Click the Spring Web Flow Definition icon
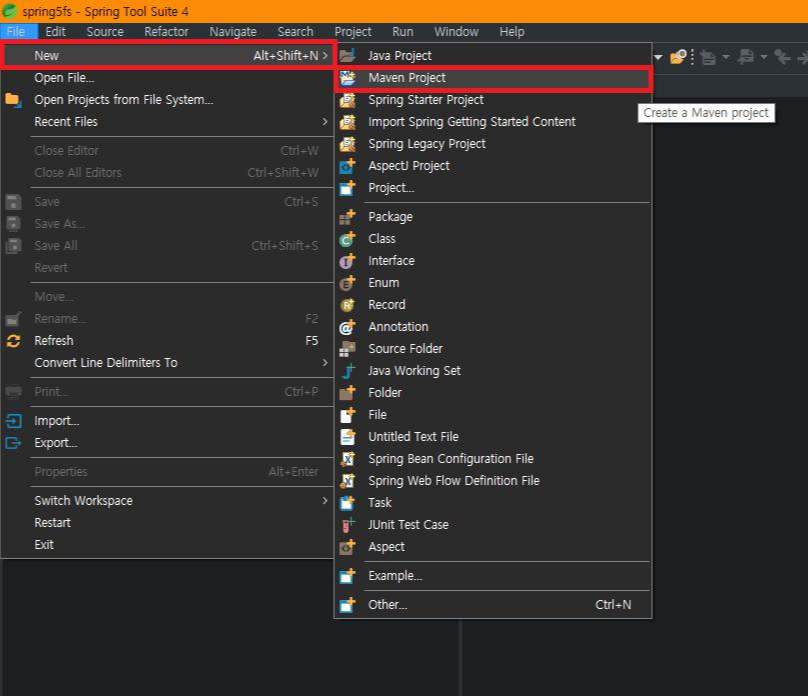The image size is (808, 696). (348, 481)
